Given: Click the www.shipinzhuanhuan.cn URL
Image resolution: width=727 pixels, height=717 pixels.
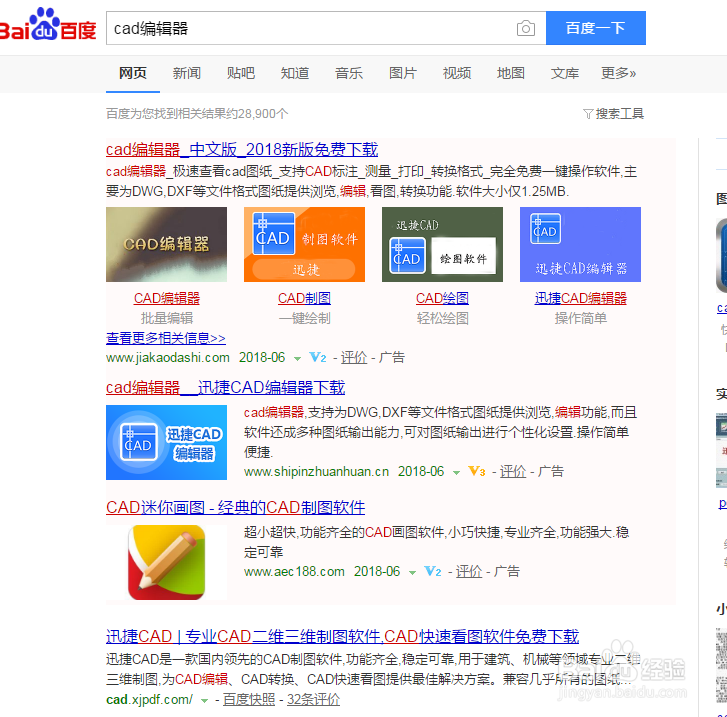Looking at the screenshot, I should click(316, 472).
